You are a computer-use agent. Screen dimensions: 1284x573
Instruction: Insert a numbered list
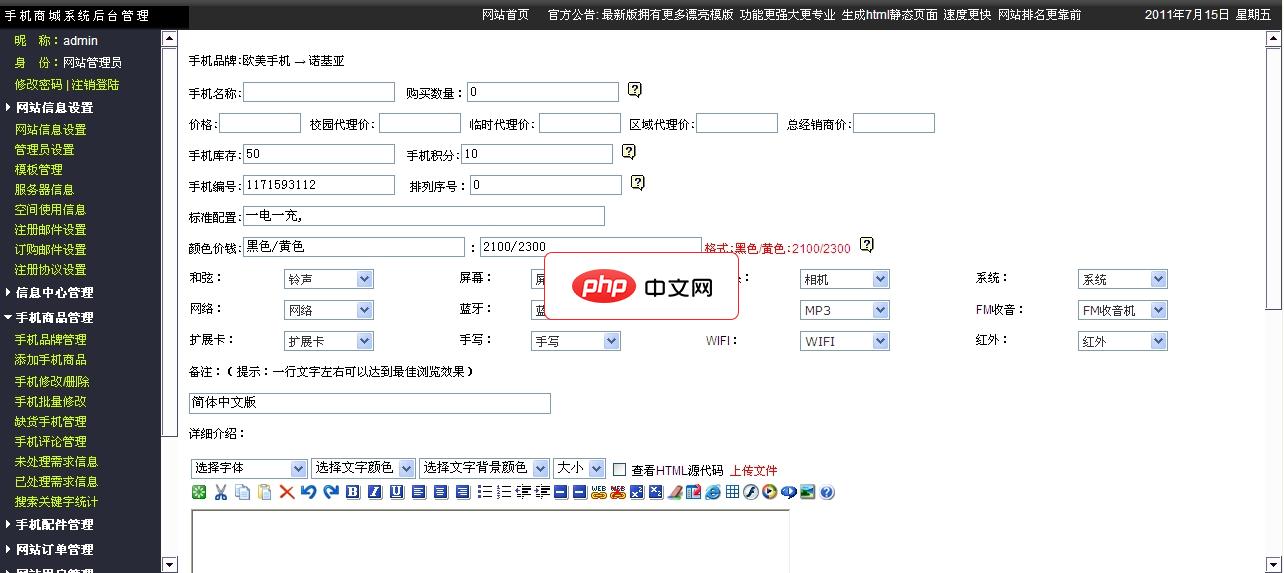(x=504, y=492)
